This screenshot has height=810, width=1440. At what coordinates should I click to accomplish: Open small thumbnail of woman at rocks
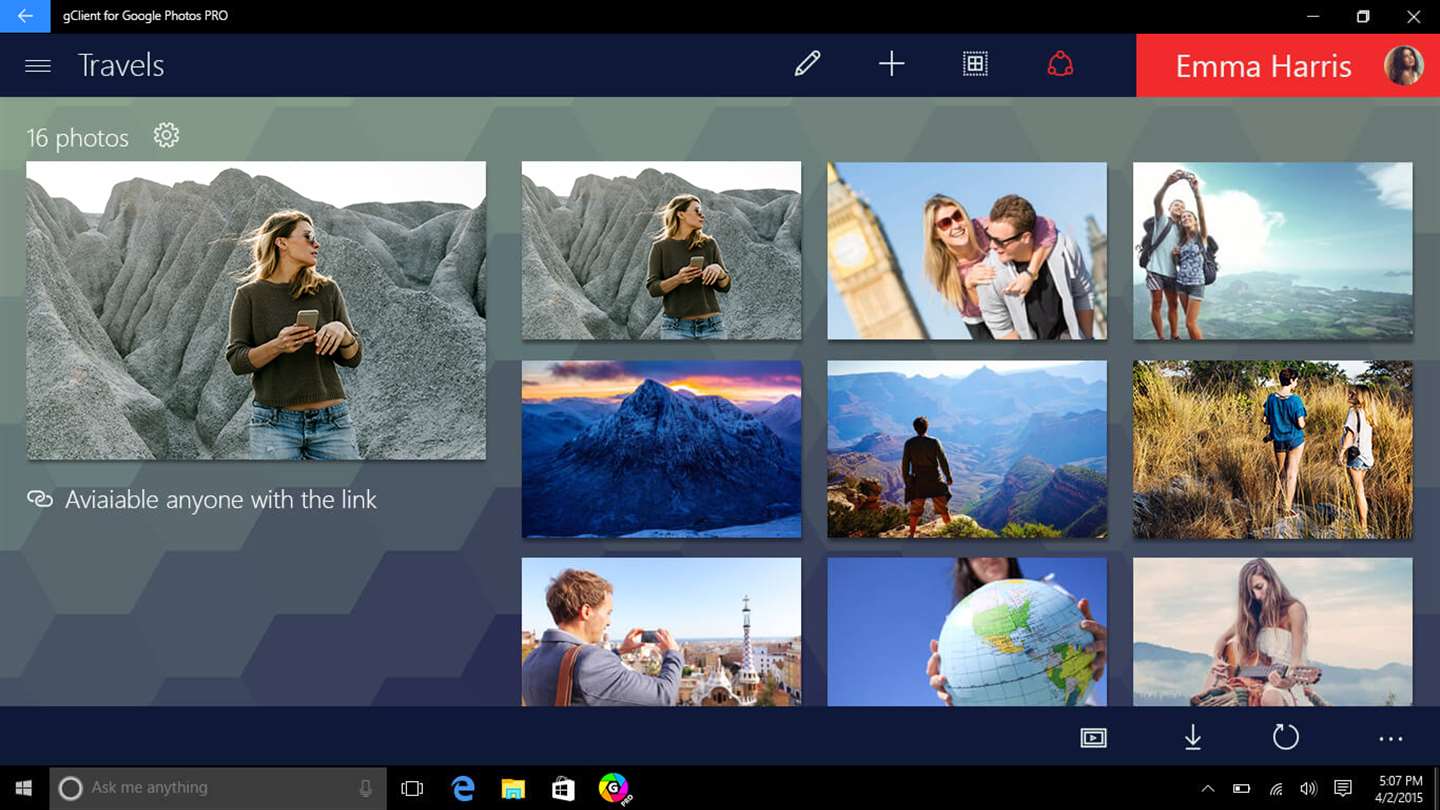[661, 251]
